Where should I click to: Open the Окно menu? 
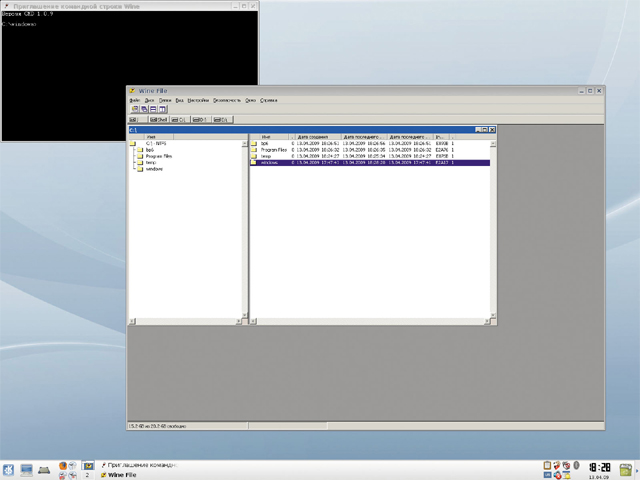[x=250, y=100]
